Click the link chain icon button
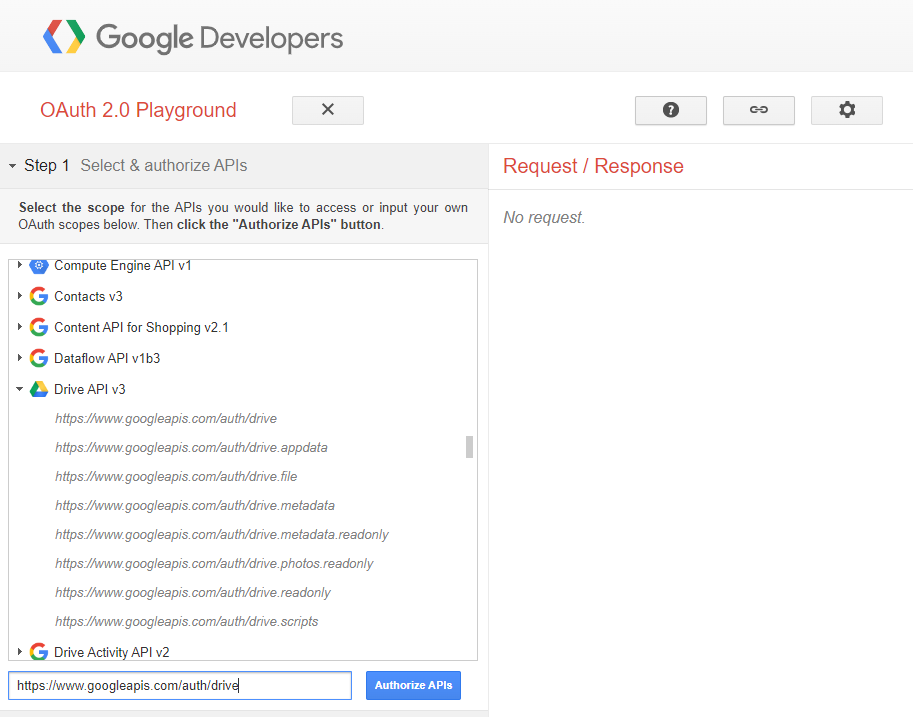 (758, 110)
